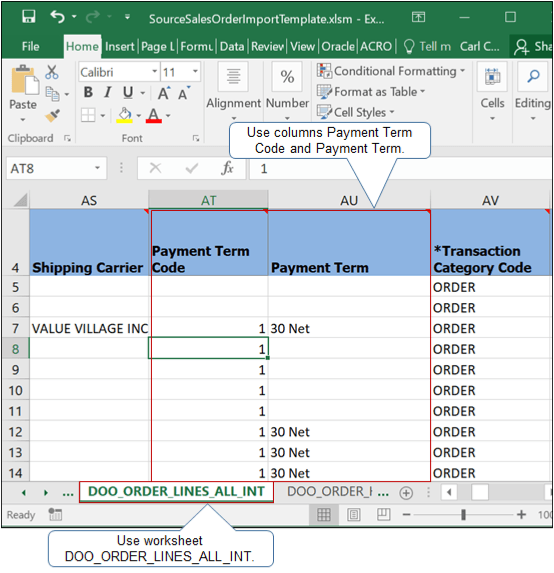The image size is (554, 573).
Task: Select row 8 header
Action: [15, 349]
